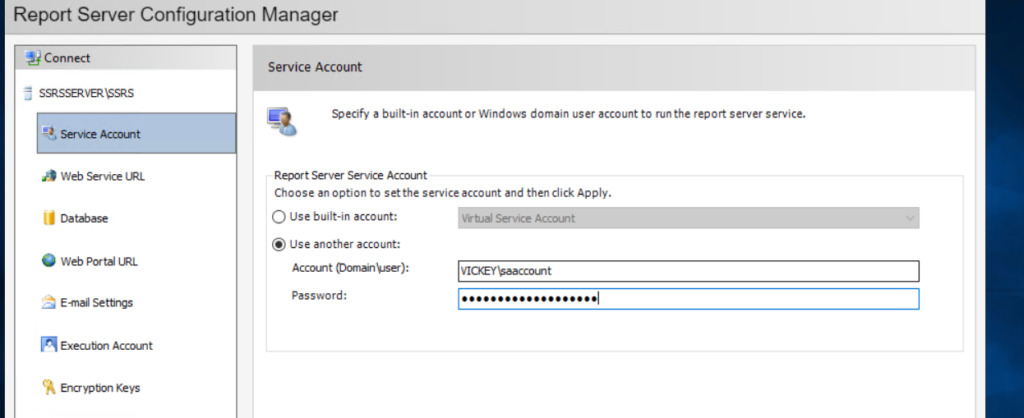The height and width of the screenshot is (418, 1024).
Task: Click the Report Server Configuration Manager title
Action: [176, 14]
